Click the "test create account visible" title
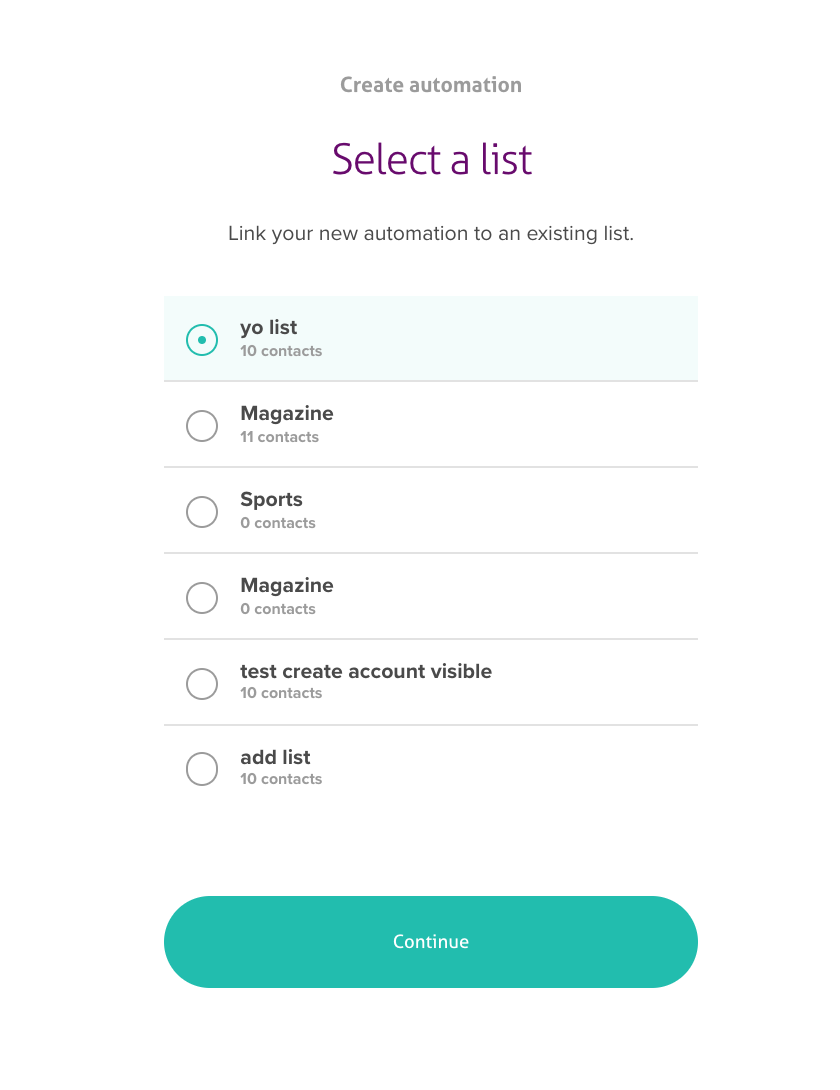This screenshot has width=840, height=1090. point(366,671)
